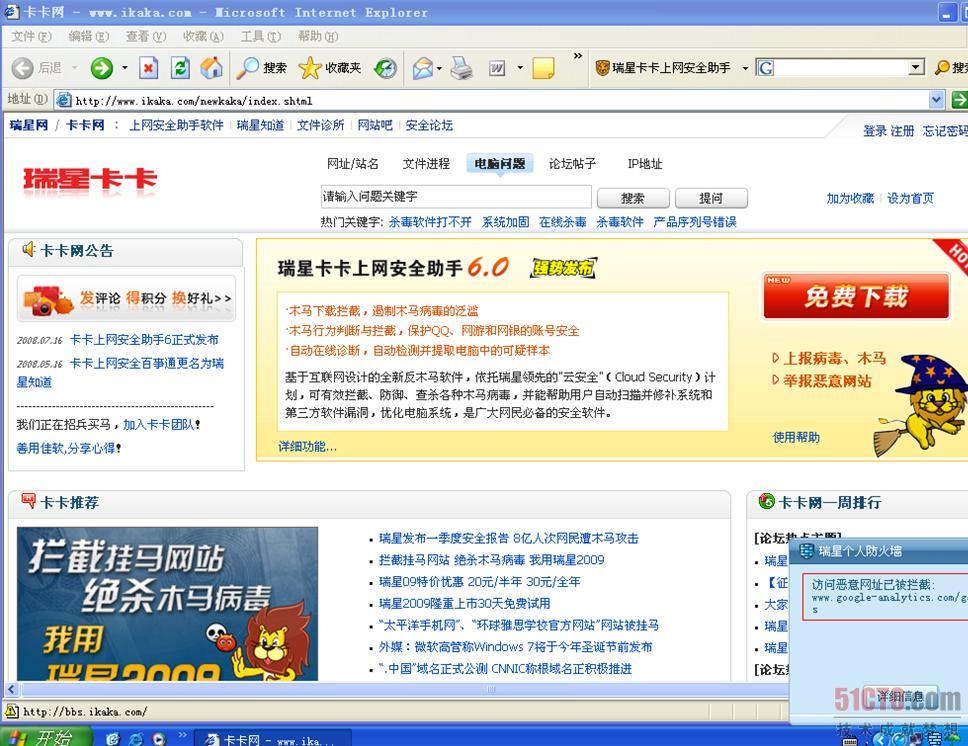Image resolution: width=968 pixels, height=746 pixels.
Task: Expand Rising Kaka security assistant toolbar menu
Action: pos(745,69)
